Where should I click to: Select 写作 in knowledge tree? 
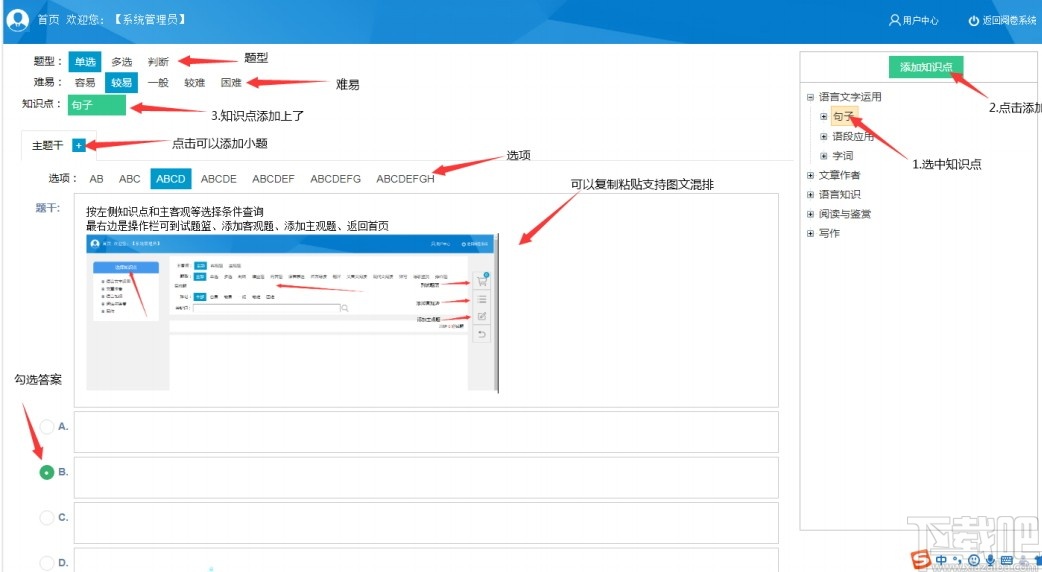pyautogui.click(x=829, y=233)
